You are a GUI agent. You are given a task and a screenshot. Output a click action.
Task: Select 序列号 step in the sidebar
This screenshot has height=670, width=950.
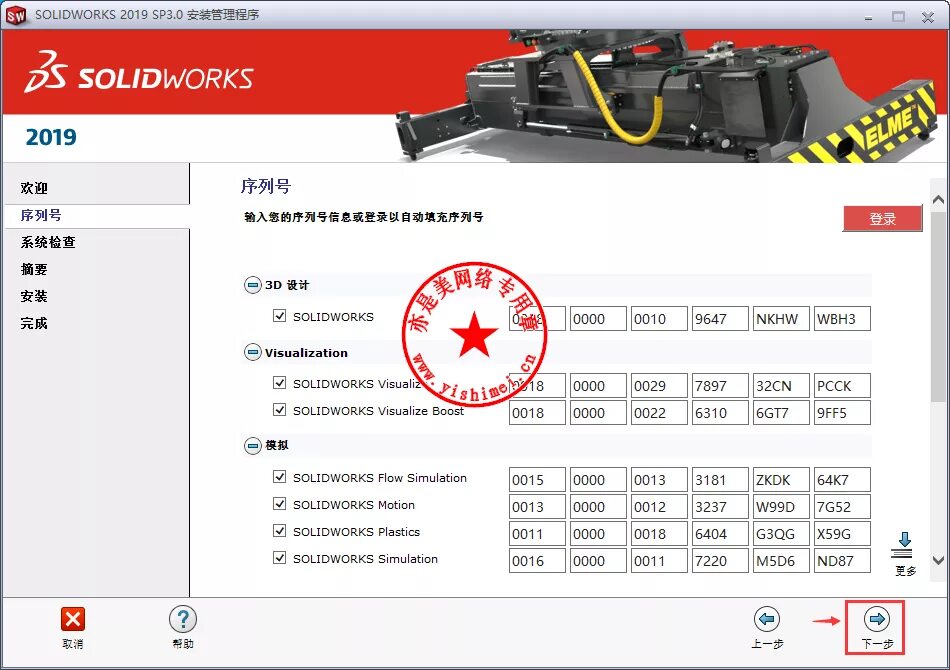click(x=41, y=215)
